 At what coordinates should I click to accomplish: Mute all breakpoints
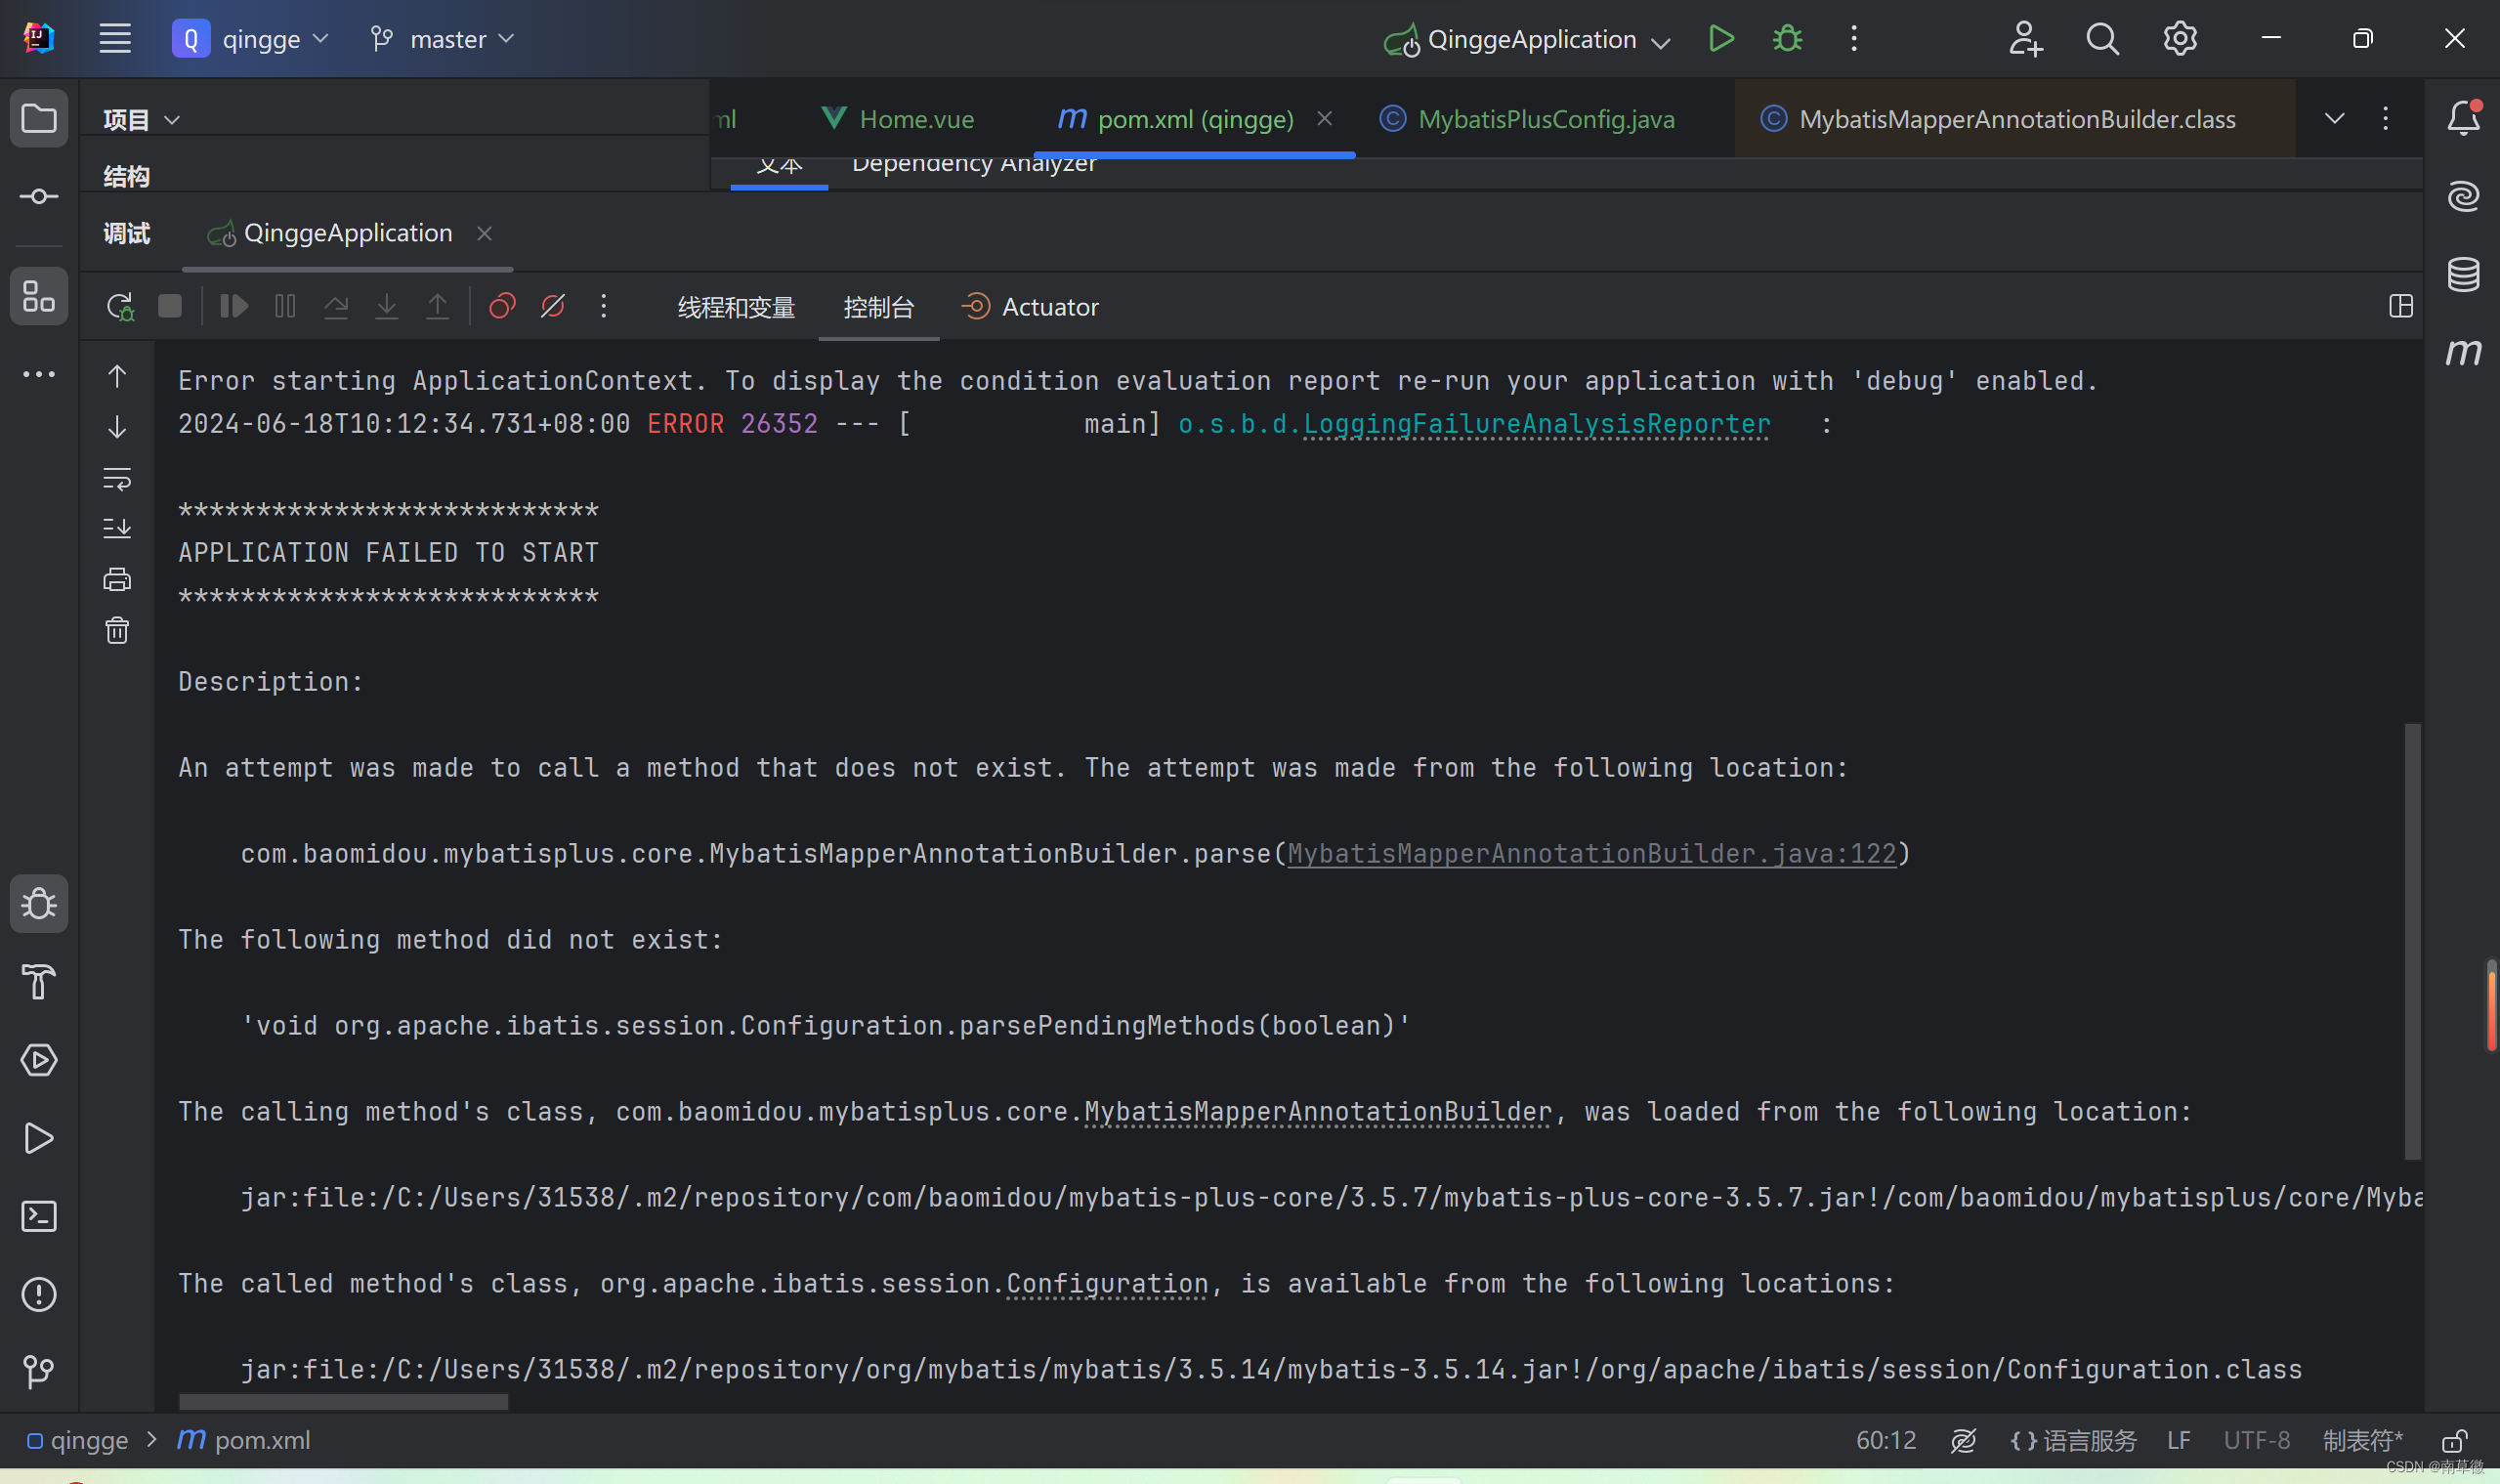click(x=553, y=306)
